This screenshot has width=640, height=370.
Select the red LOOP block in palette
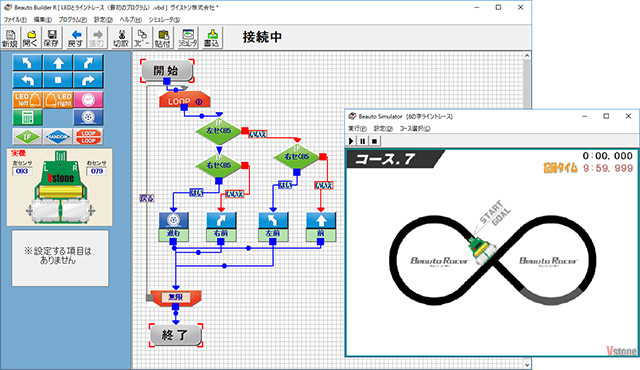(88, 137)
